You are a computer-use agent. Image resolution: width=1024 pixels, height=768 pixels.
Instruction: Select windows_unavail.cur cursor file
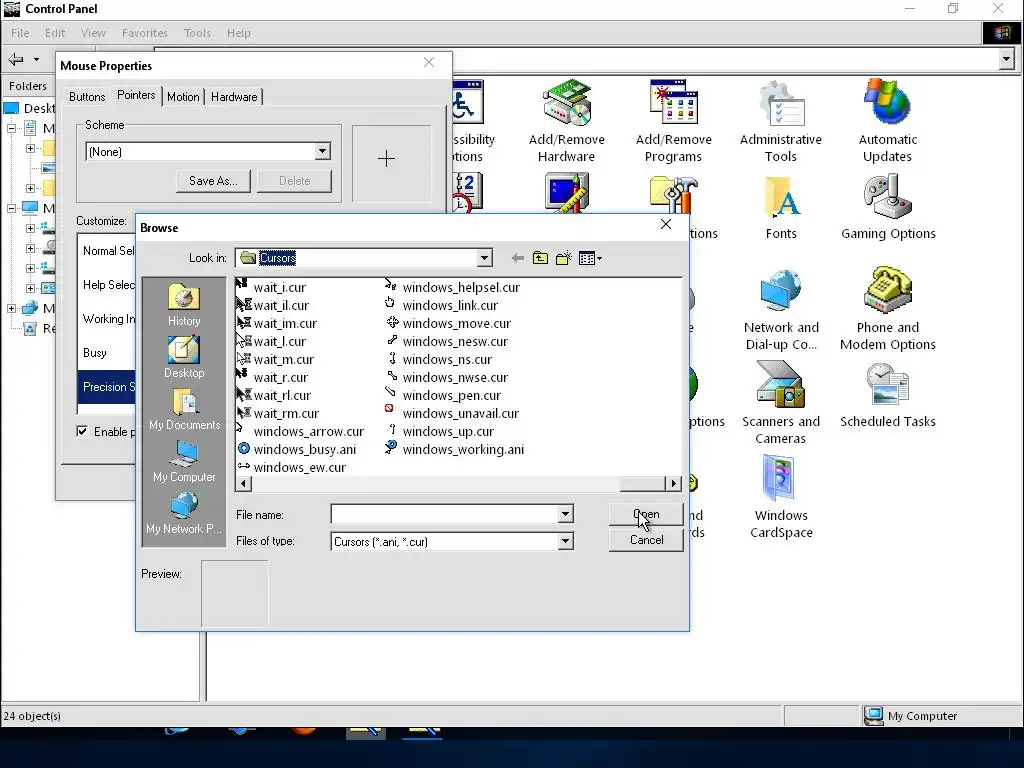click(x=452, y=413)
